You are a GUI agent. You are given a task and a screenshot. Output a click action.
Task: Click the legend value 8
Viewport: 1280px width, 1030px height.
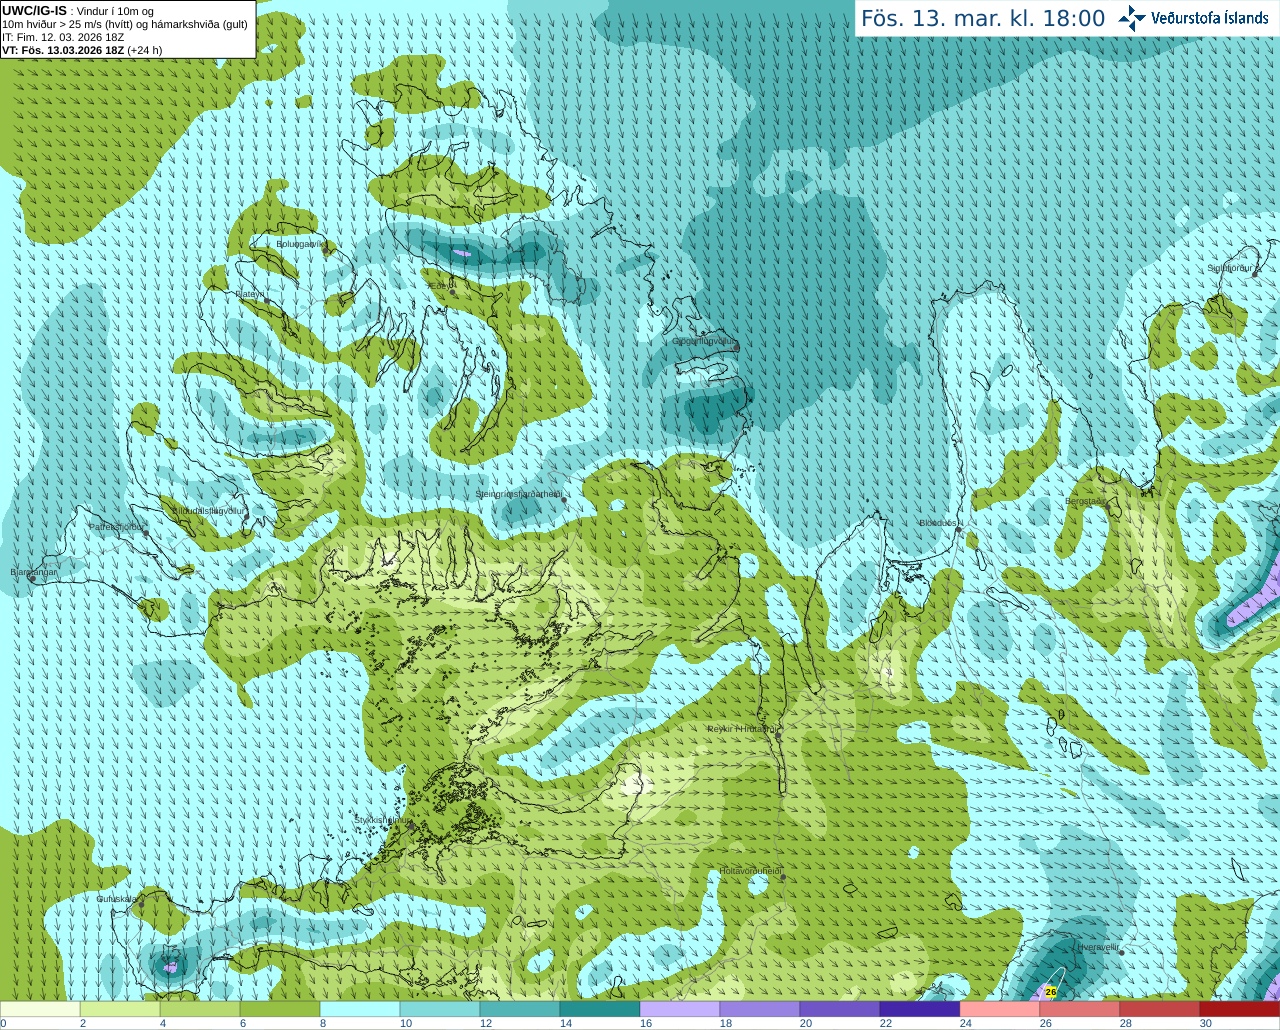click(x=322, y=1023)
